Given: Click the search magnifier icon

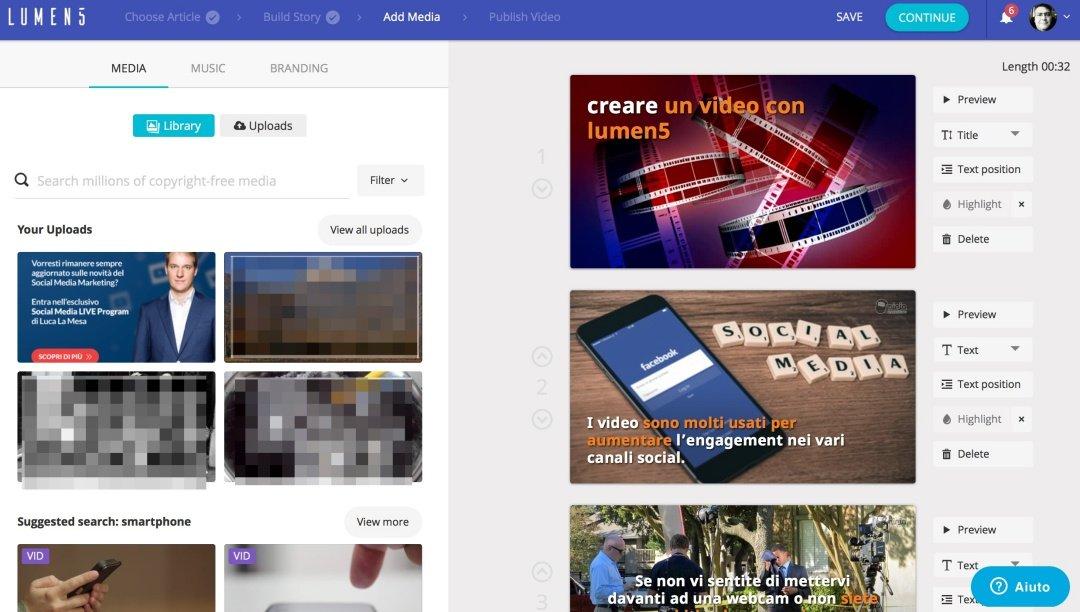Looking at the screenshot, I should click(x=22, y=180).
